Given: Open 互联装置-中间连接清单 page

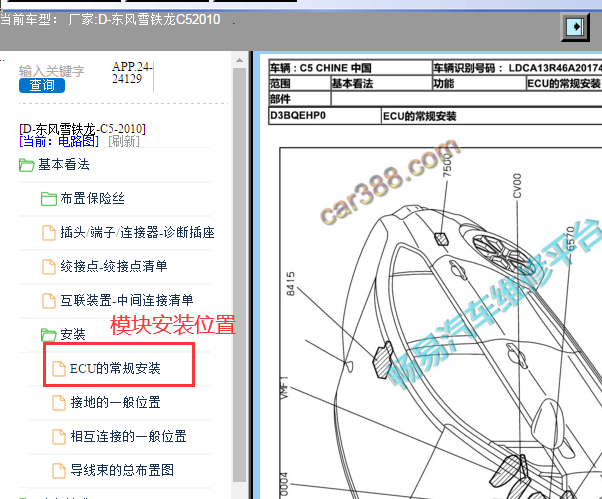Looking at the screenshot, I should point(127,300).
